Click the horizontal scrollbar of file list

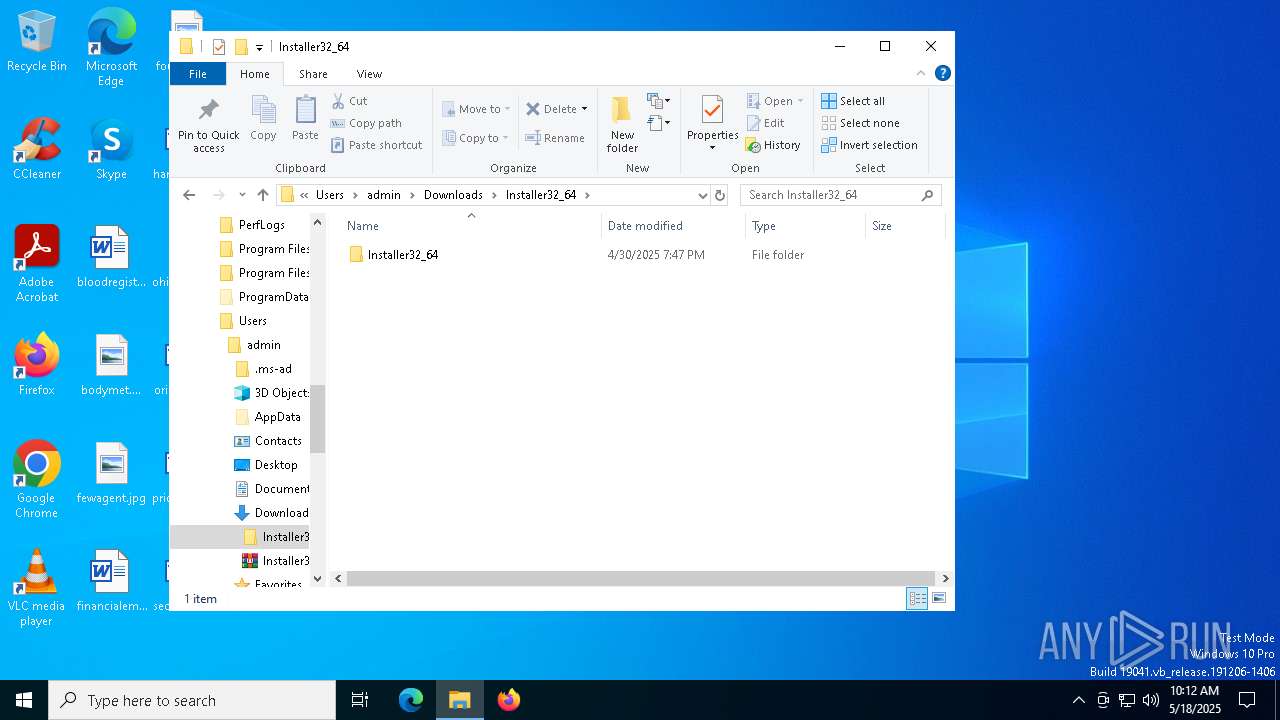(641, 578)
